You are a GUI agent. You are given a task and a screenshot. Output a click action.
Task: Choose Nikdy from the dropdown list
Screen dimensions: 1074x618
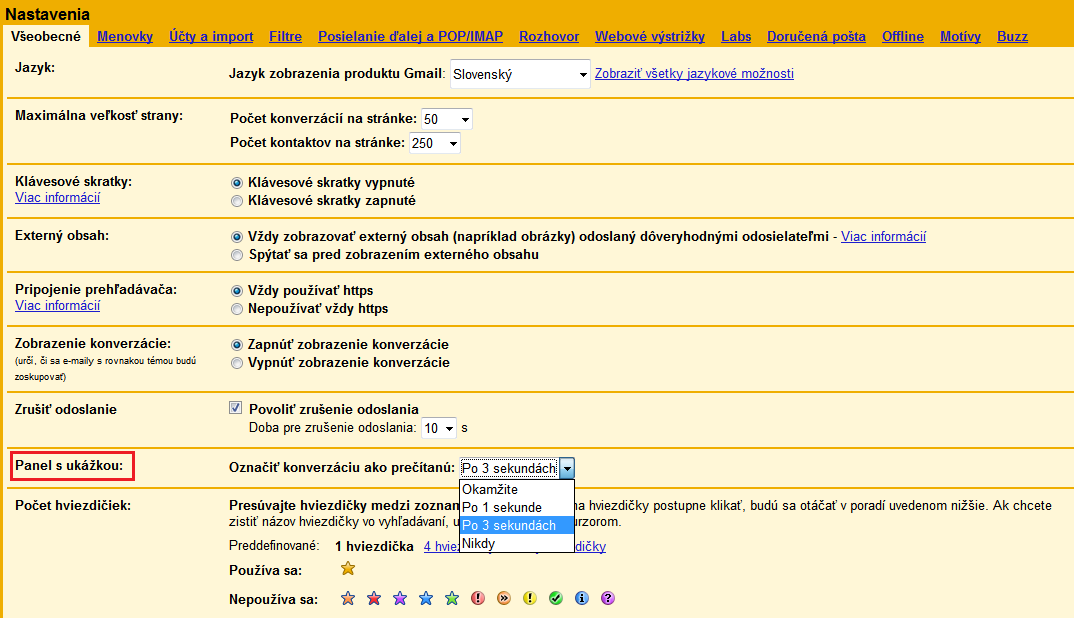tap(516, 543)
